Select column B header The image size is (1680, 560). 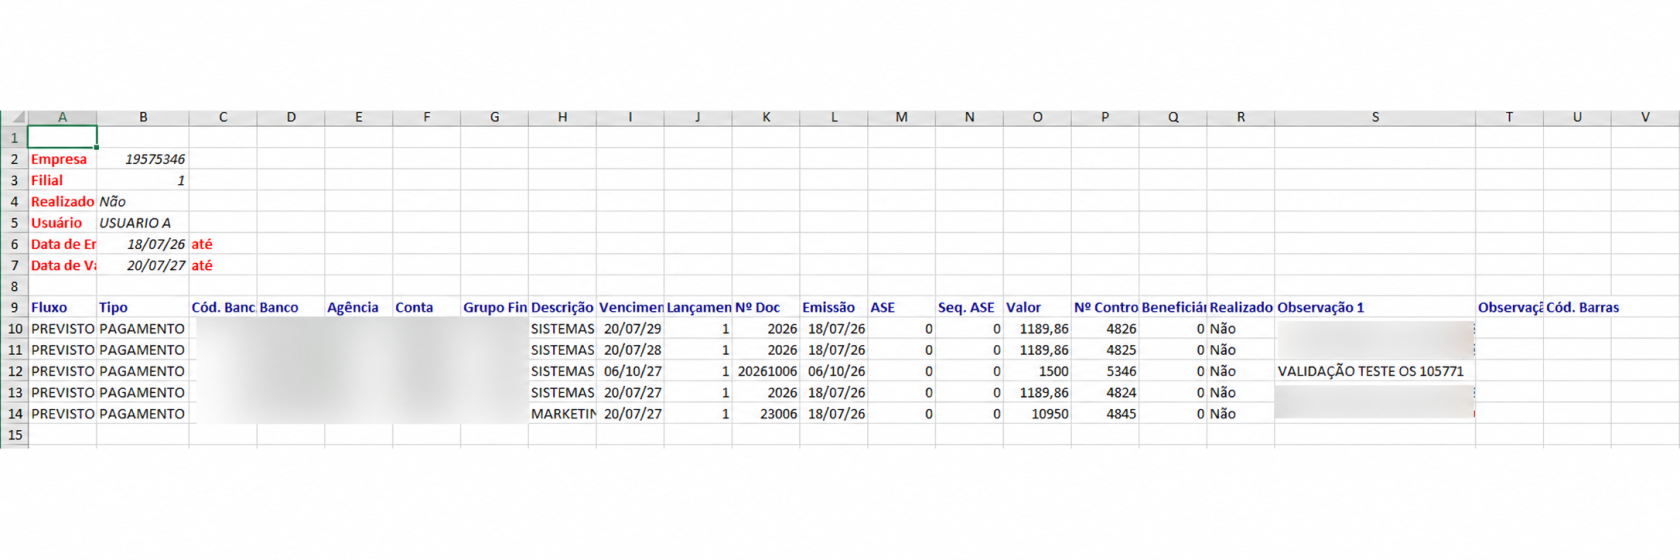tap(143, 117)
